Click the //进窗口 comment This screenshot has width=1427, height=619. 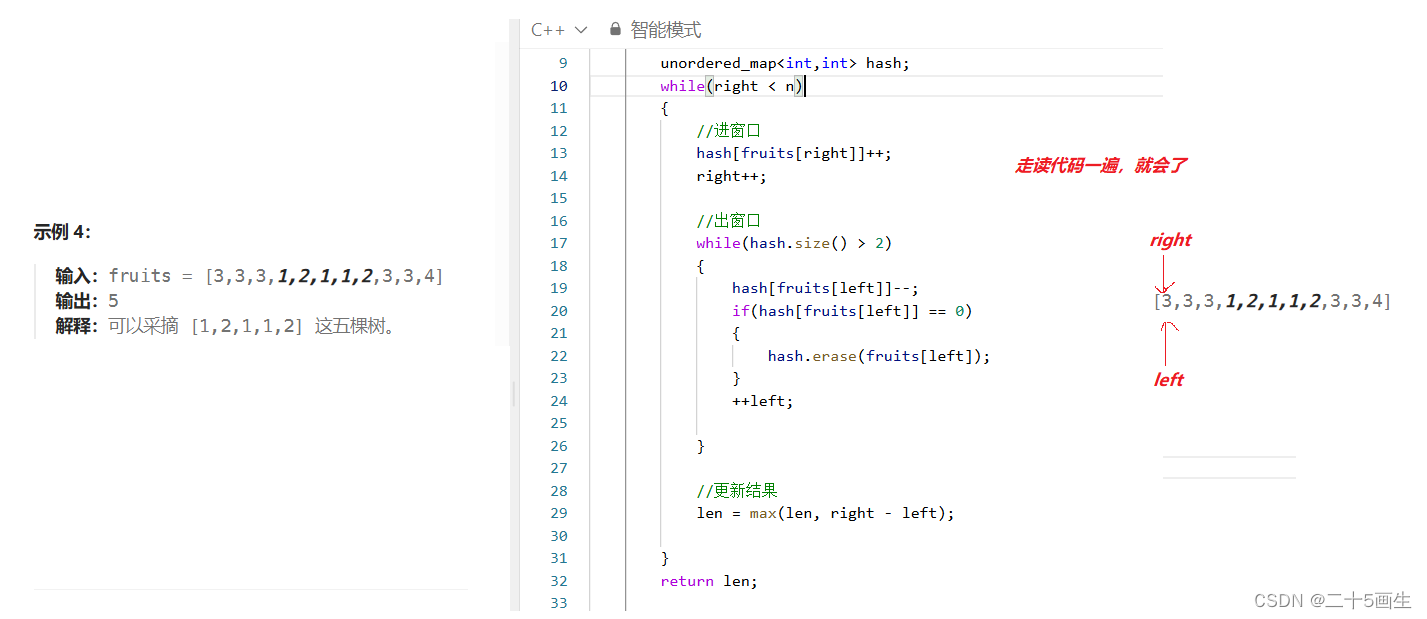(x=729, y=131)
